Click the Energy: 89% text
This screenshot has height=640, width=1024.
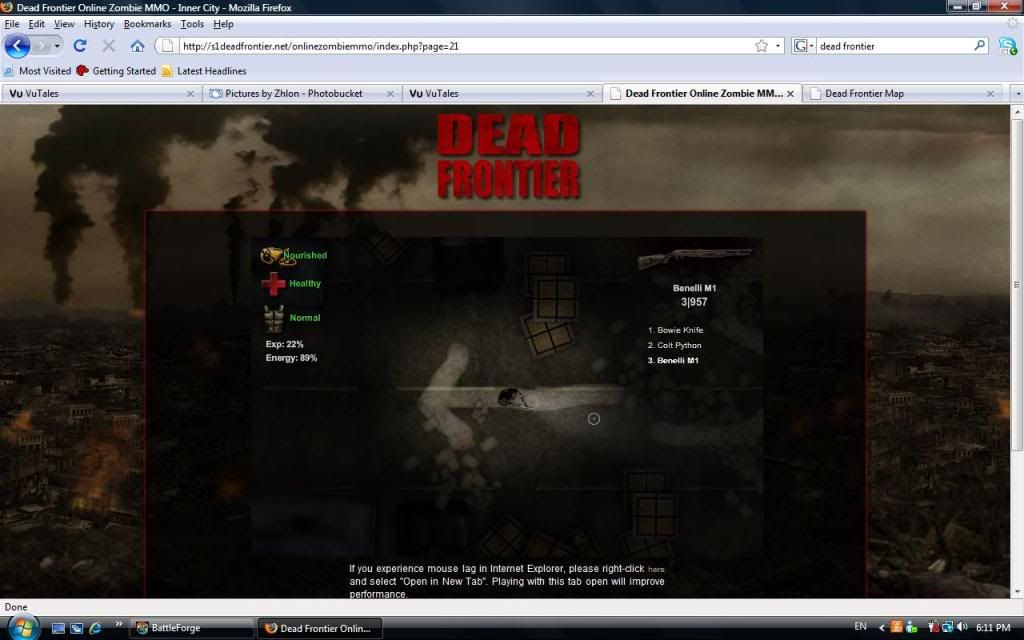tap(291, 358)
